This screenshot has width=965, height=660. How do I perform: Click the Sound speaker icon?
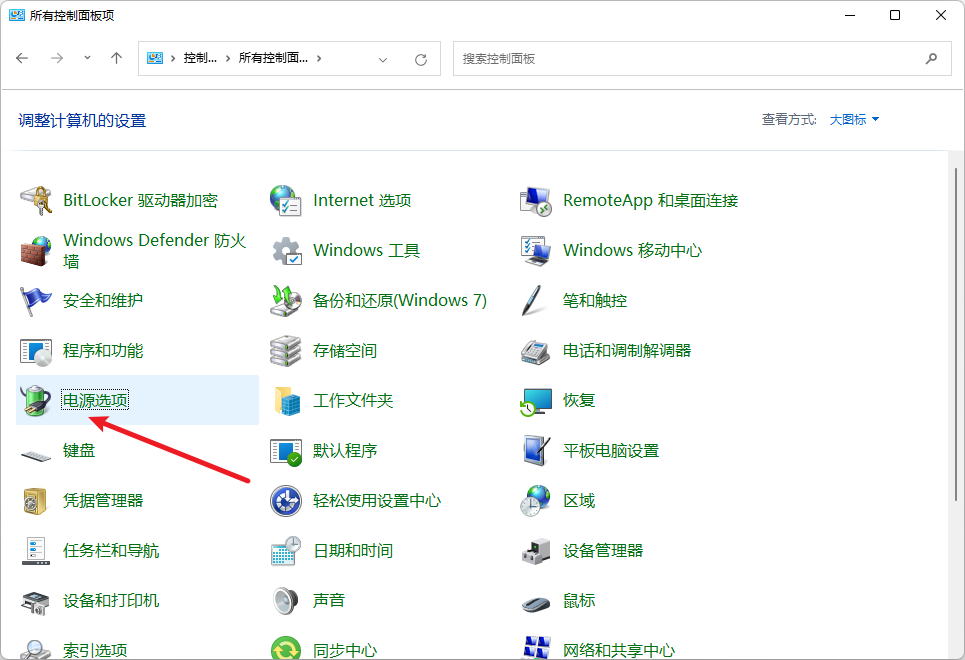[286, 602]
